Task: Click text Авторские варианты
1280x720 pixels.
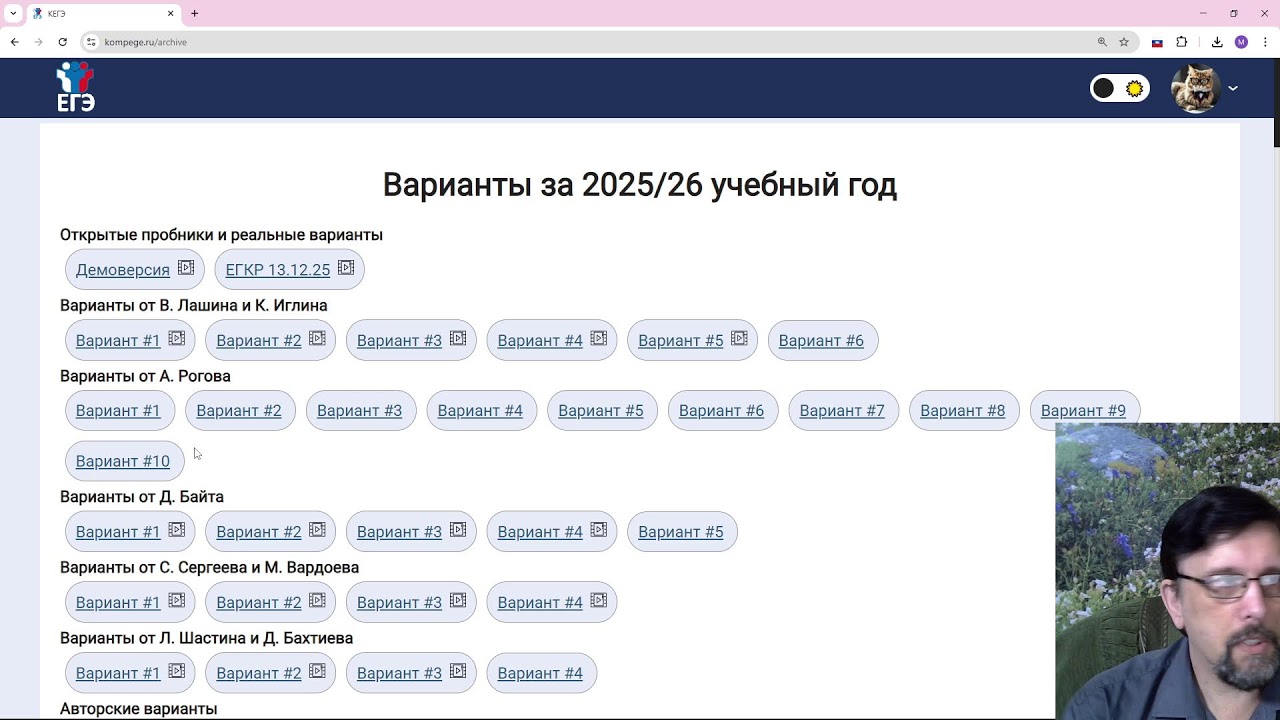Action: point(138,708)
